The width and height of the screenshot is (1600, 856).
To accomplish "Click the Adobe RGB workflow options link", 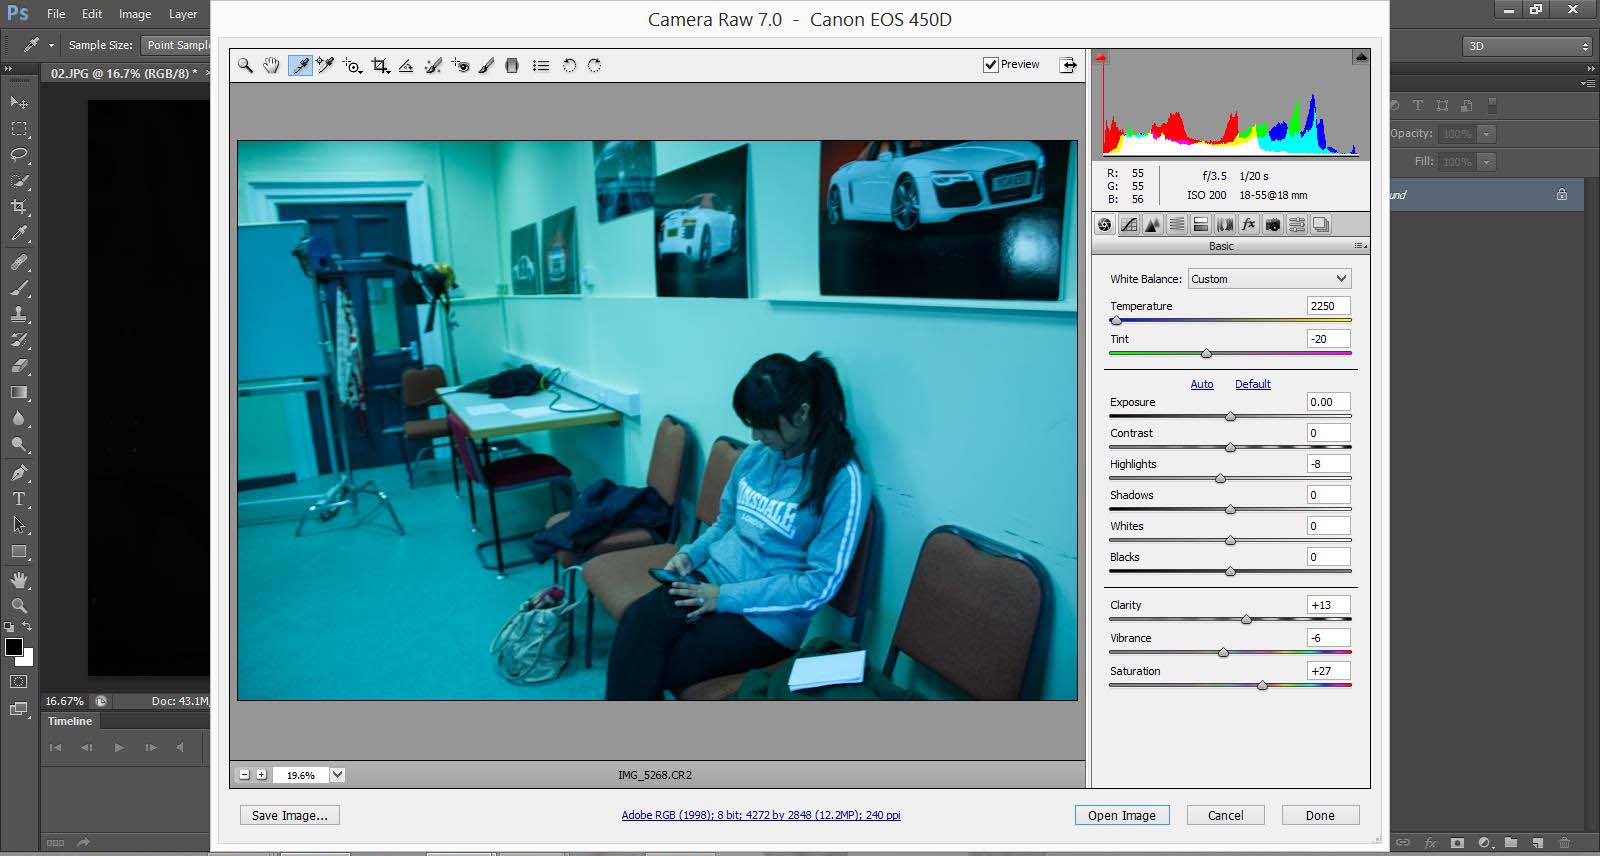I will (760, 815).
